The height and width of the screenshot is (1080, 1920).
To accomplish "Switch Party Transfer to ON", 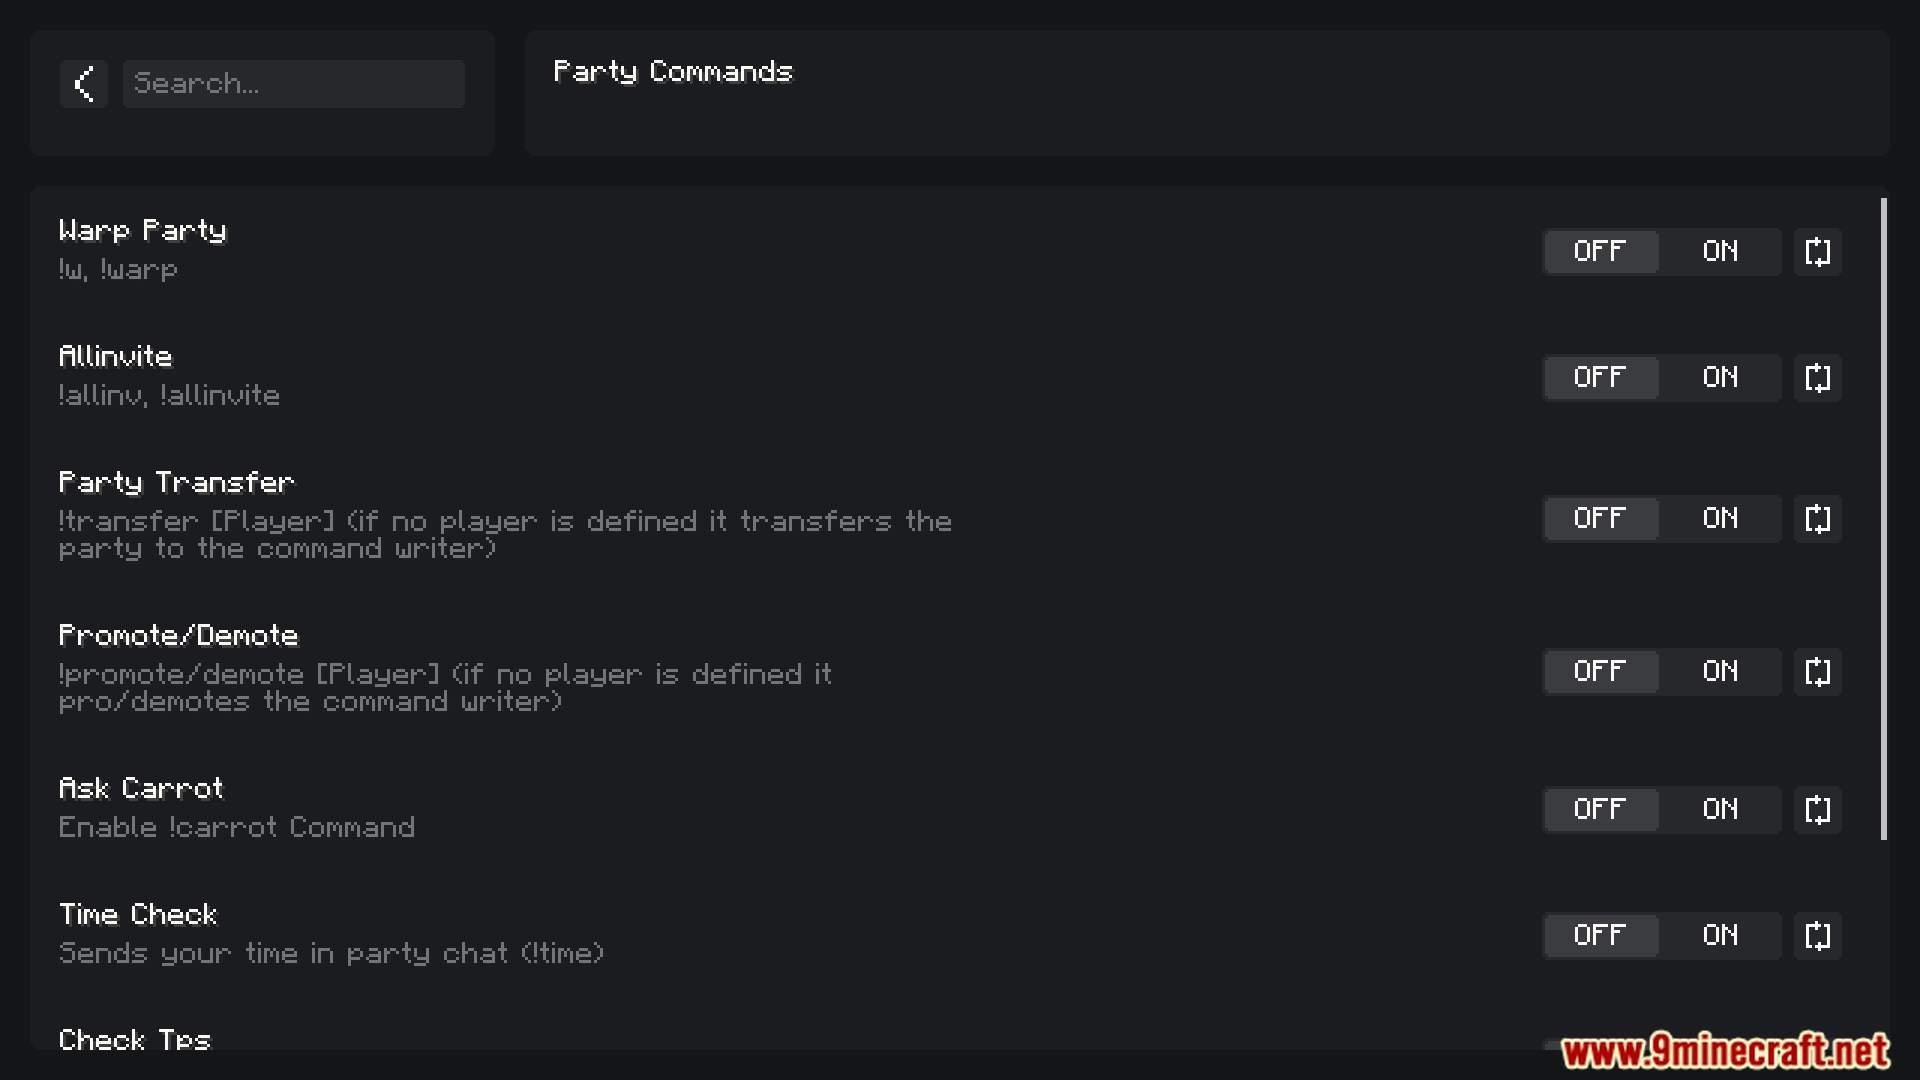I will (1720, 518).
